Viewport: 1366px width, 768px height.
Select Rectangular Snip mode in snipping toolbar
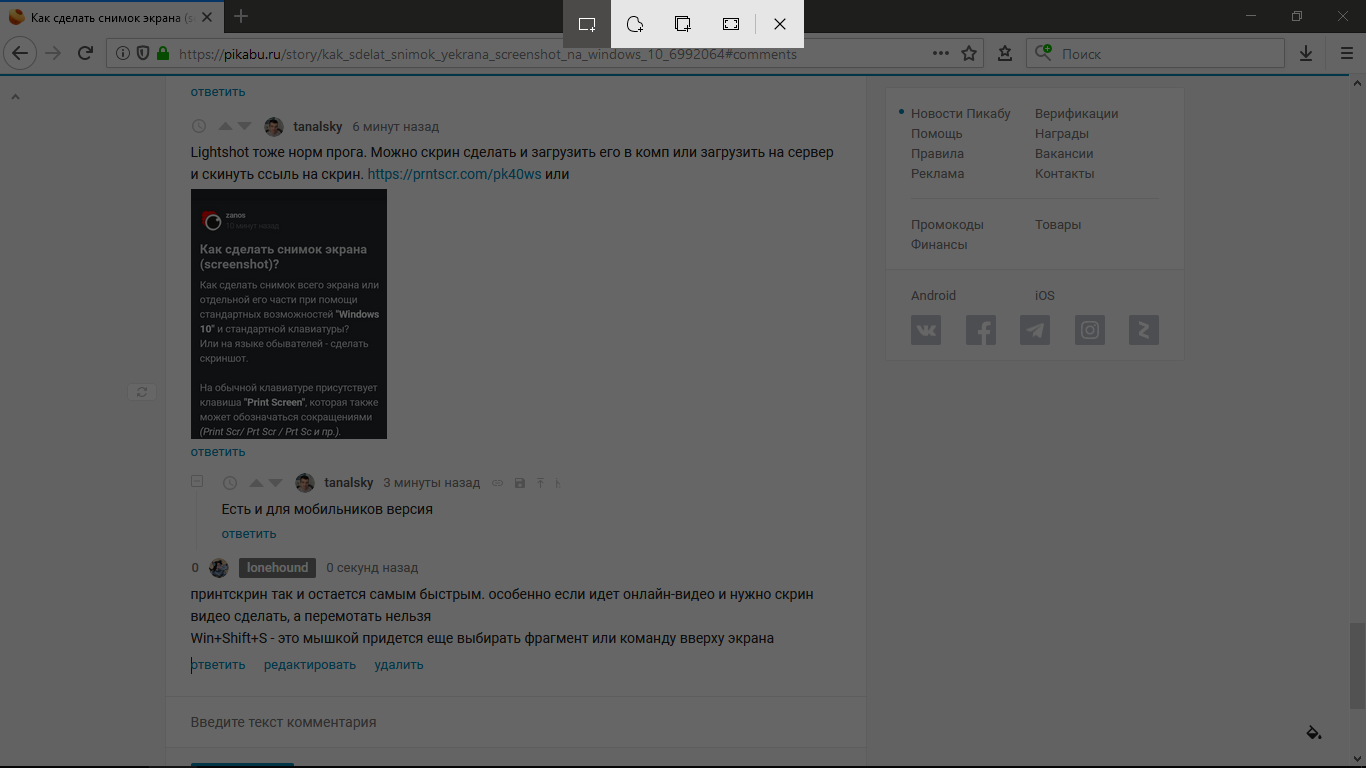pyautogui.click(x=587, y=24)
